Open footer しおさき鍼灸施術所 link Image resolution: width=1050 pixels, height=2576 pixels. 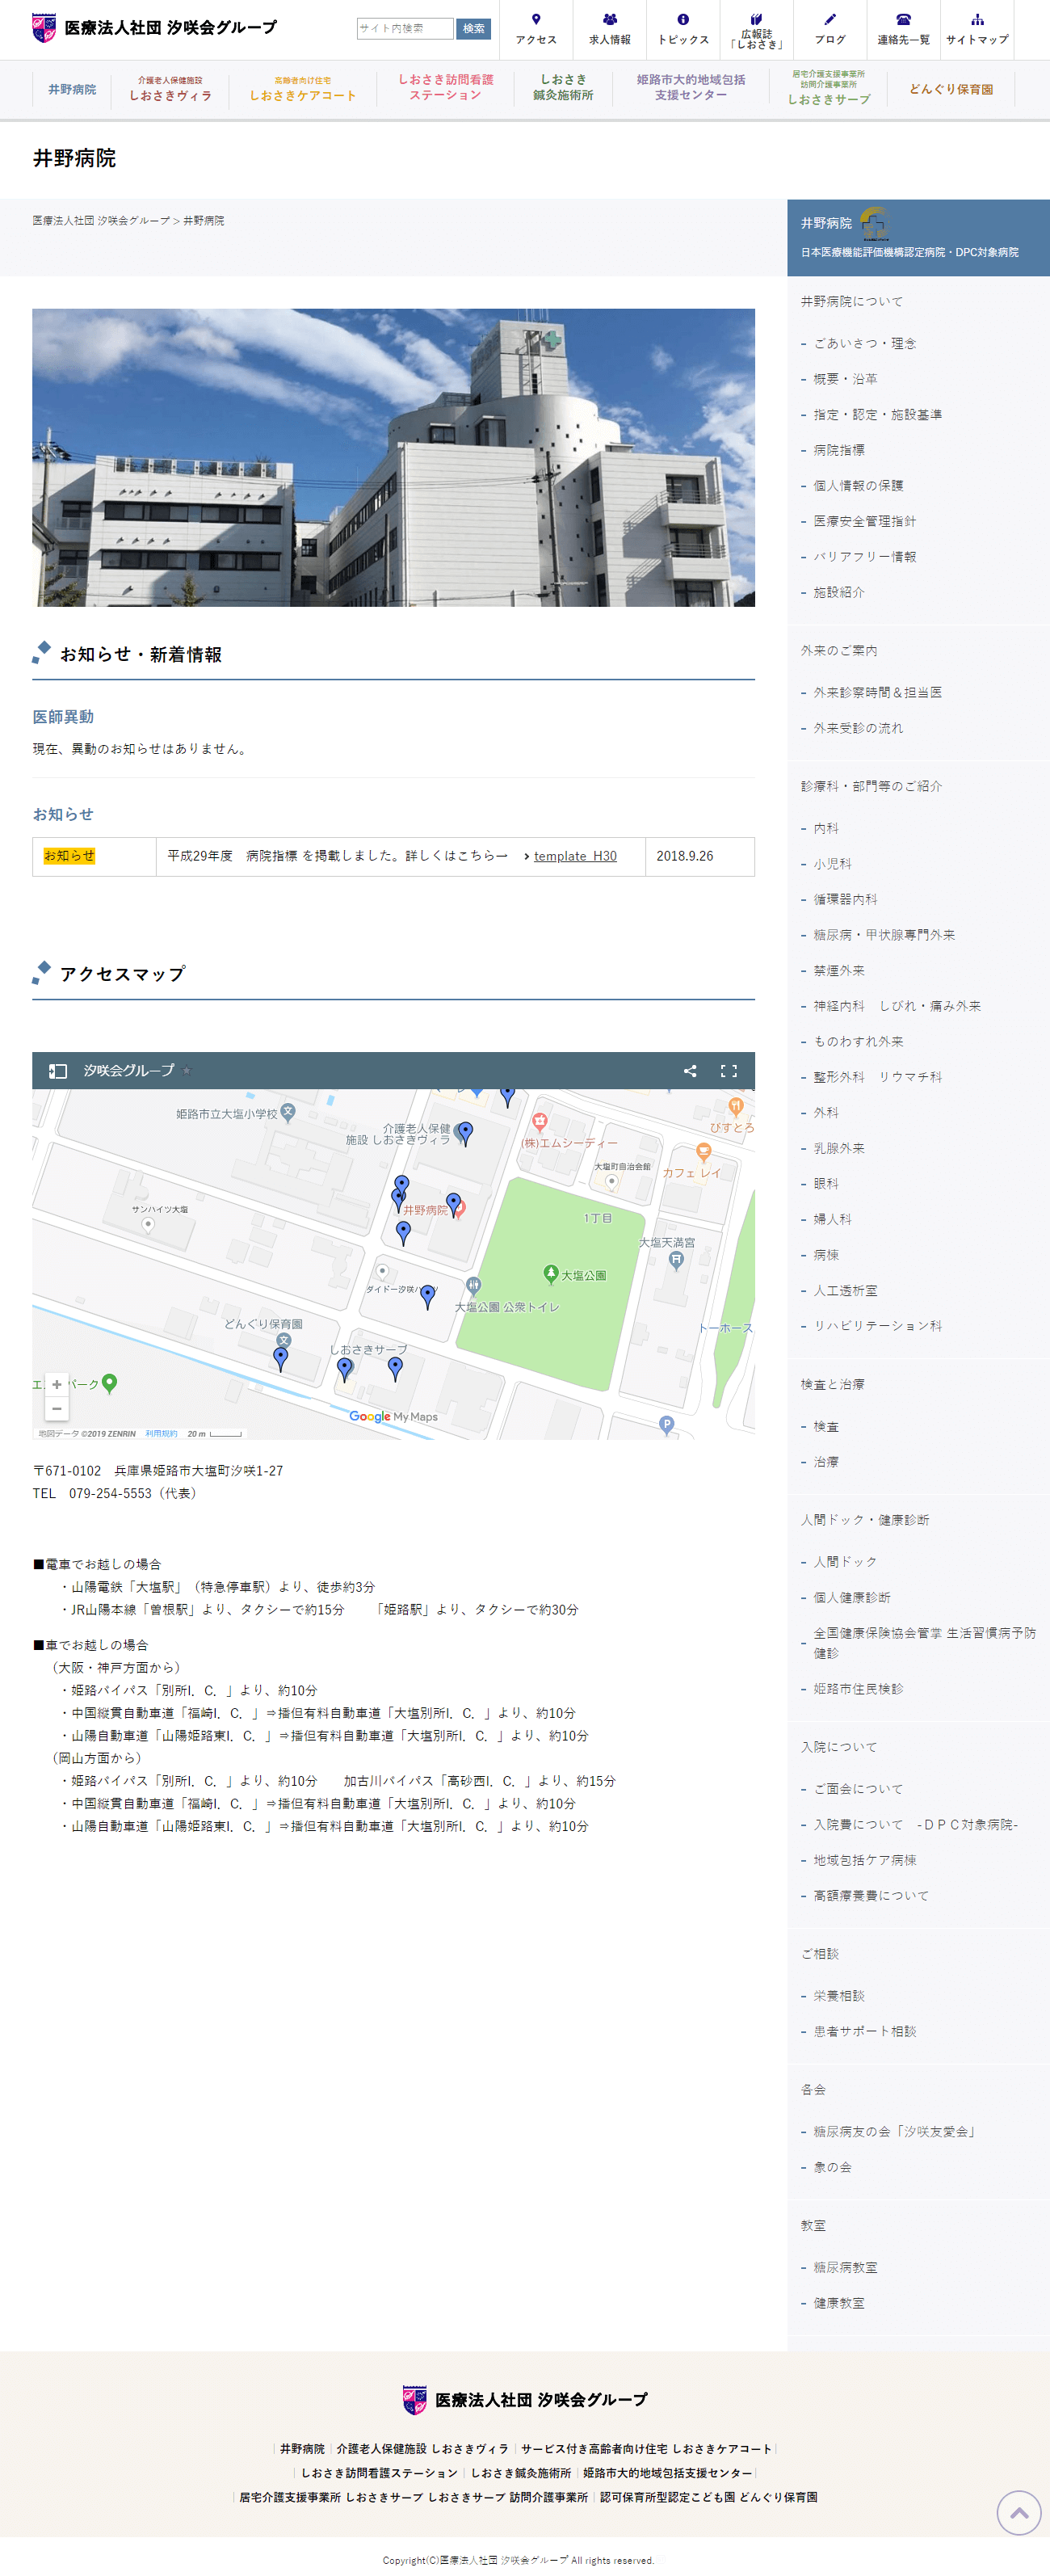[521, 2473]
